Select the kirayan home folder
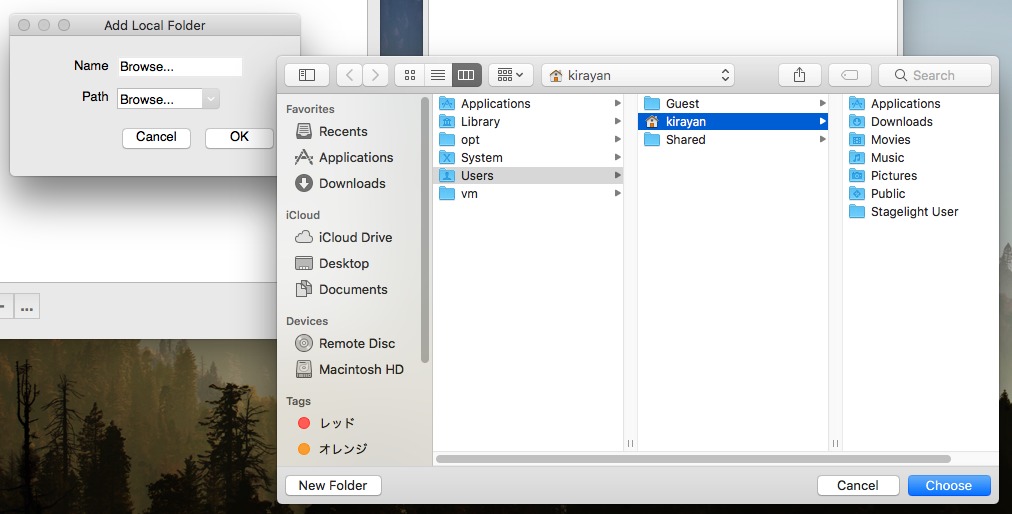This screenshot has width=1012, height=514. pos(733,121)
